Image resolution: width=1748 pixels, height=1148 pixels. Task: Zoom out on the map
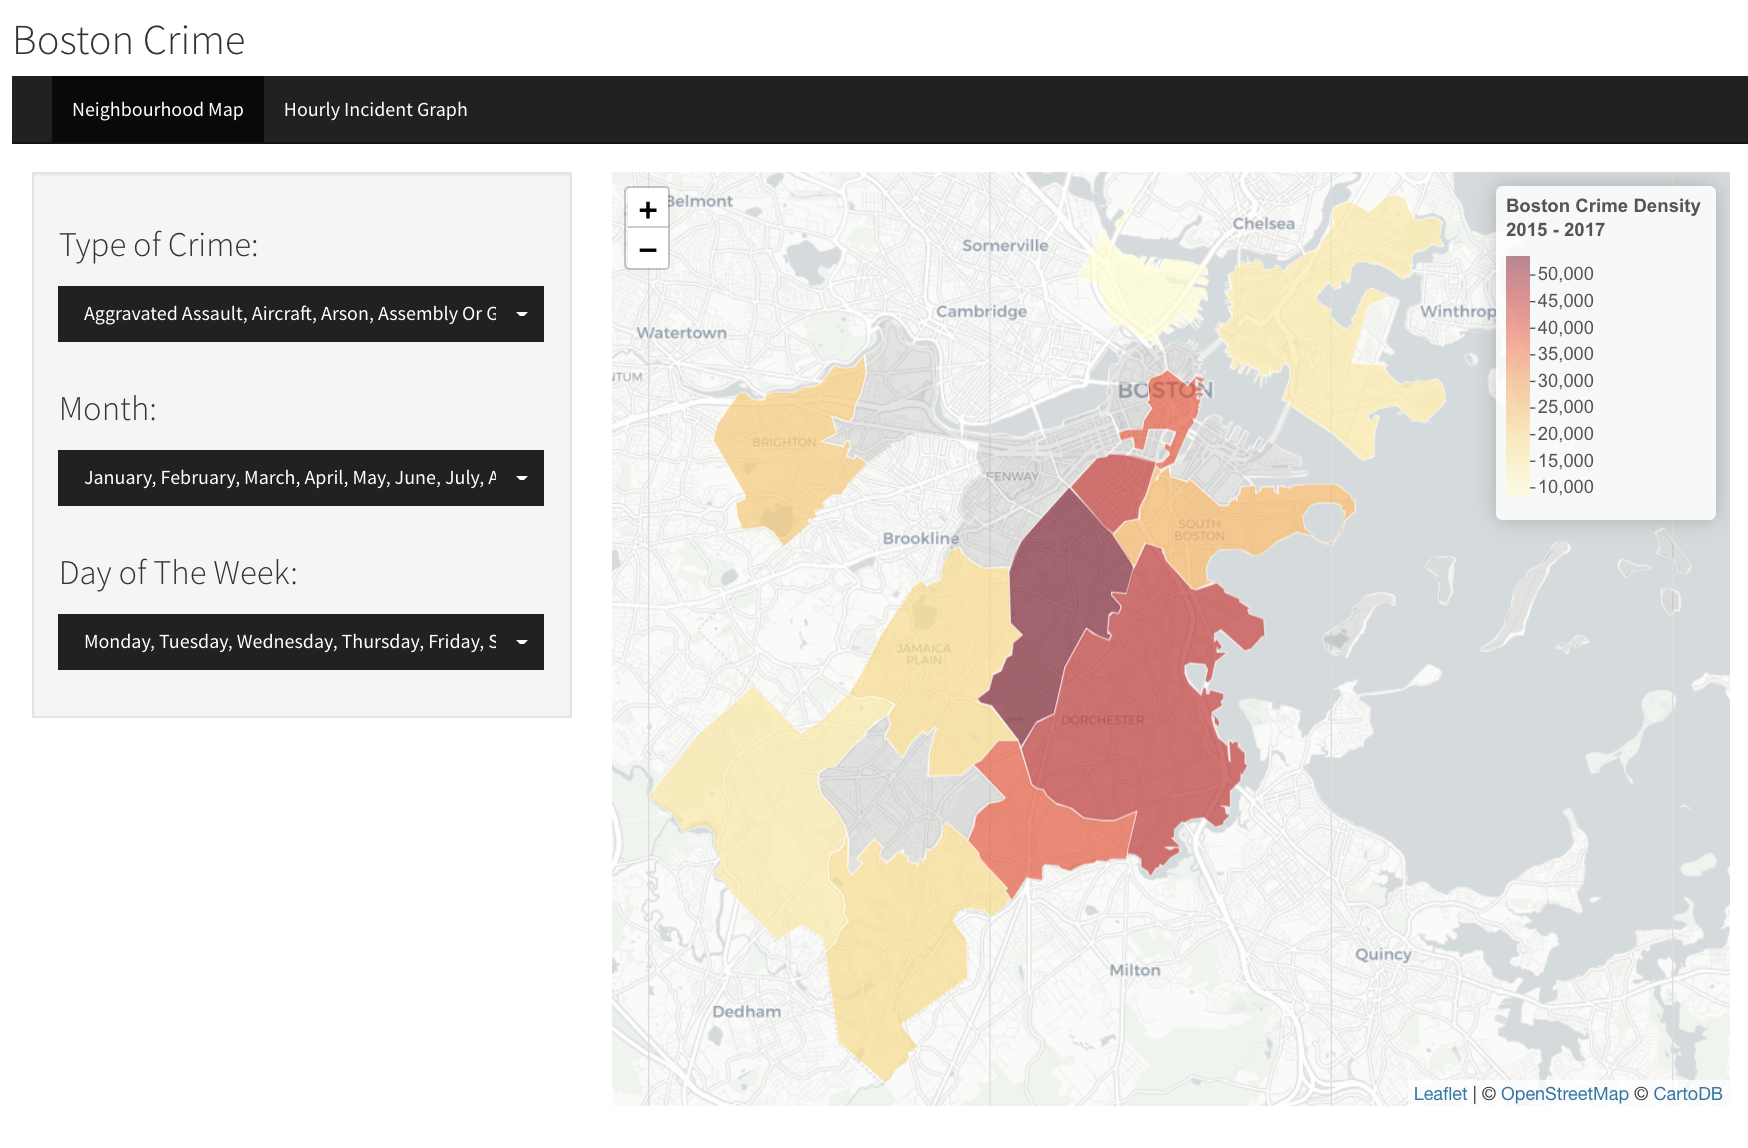(x=647, y=249)
